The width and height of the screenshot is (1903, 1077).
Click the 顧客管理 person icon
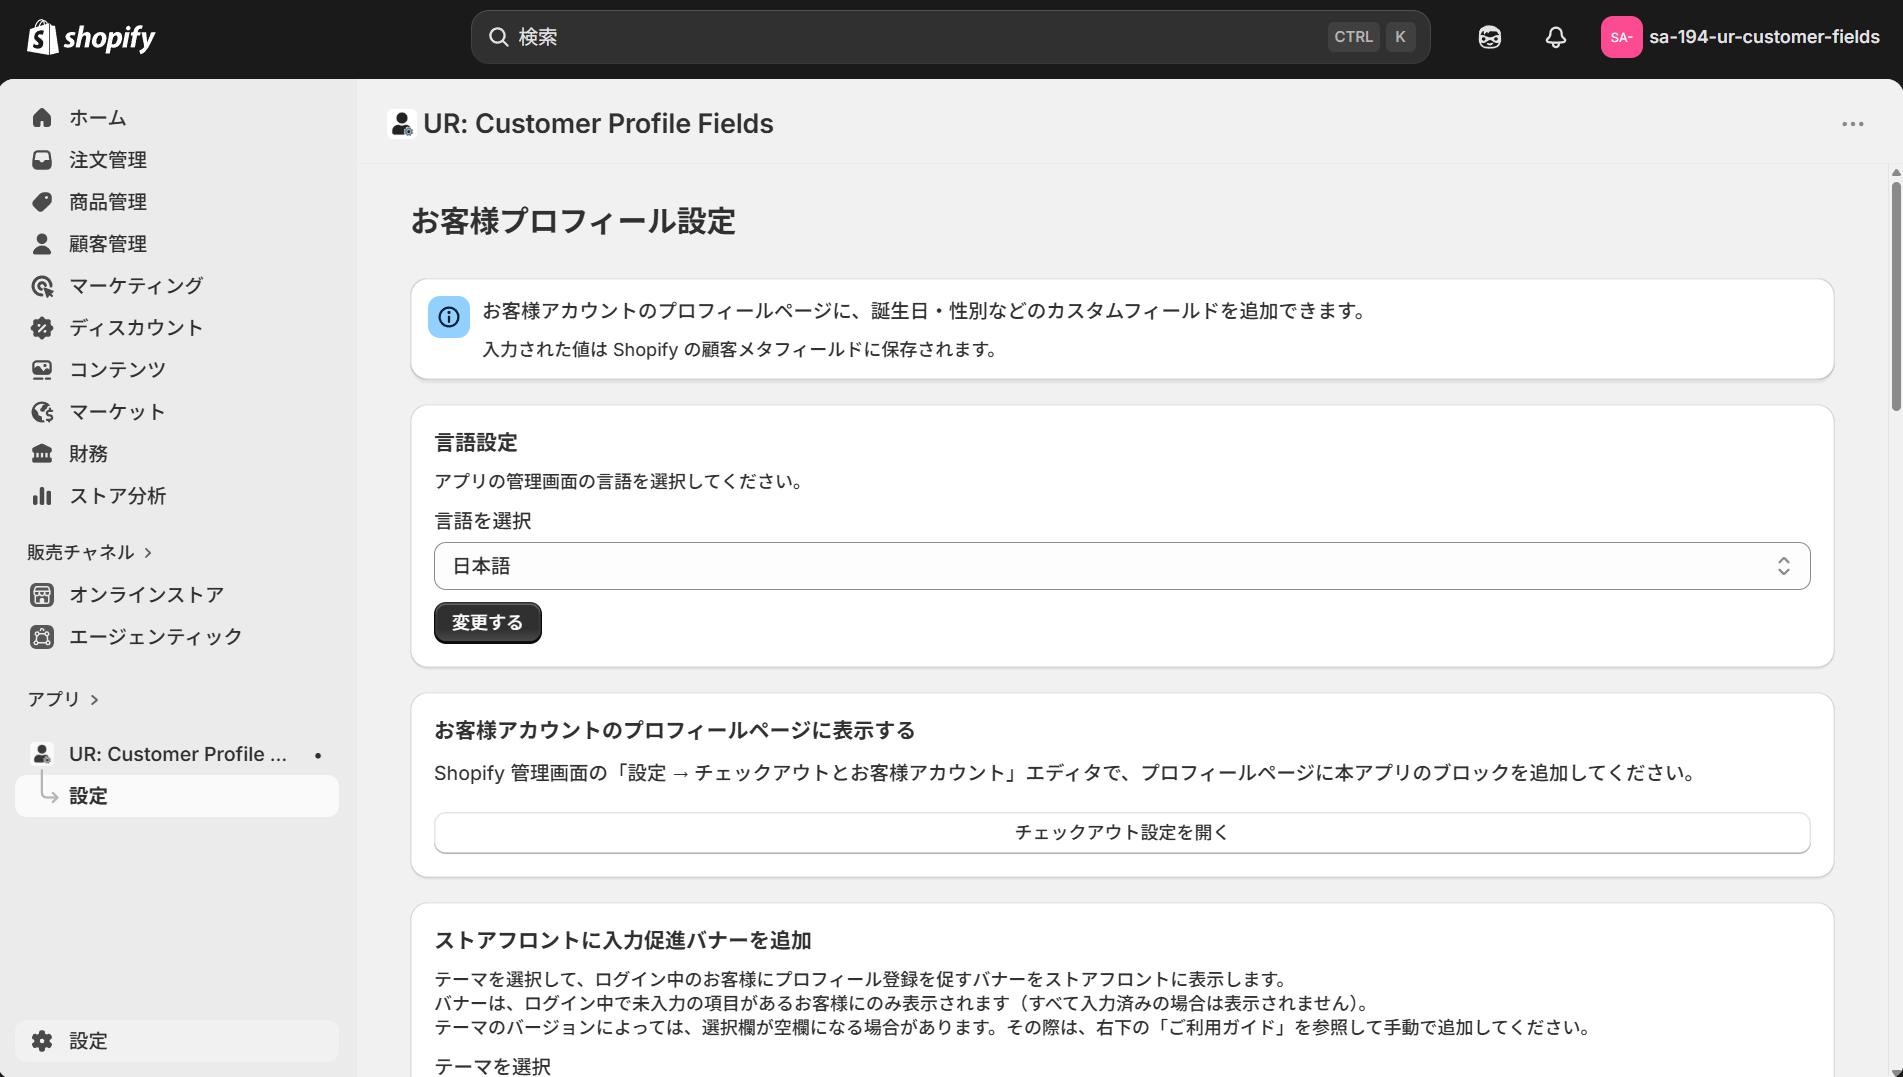pyautogui.click(x=42, y=244)
